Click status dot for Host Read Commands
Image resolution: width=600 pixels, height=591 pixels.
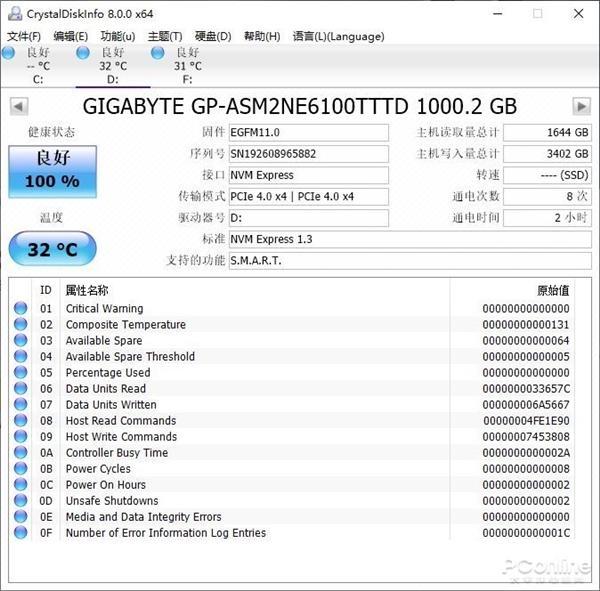tap(21, 420)
